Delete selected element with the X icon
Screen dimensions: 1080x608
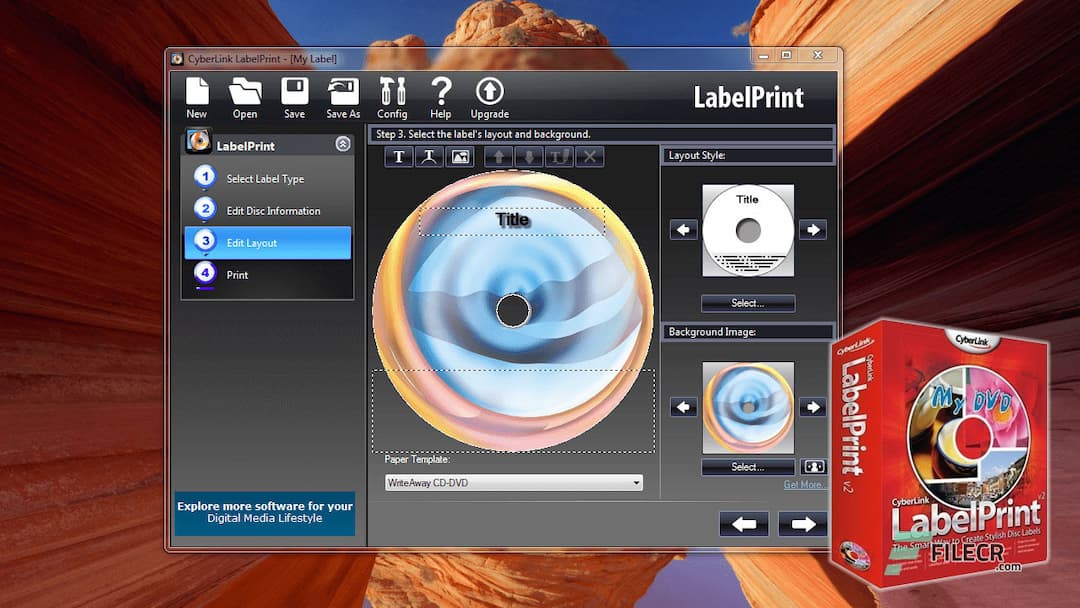[x=588, y=156]
